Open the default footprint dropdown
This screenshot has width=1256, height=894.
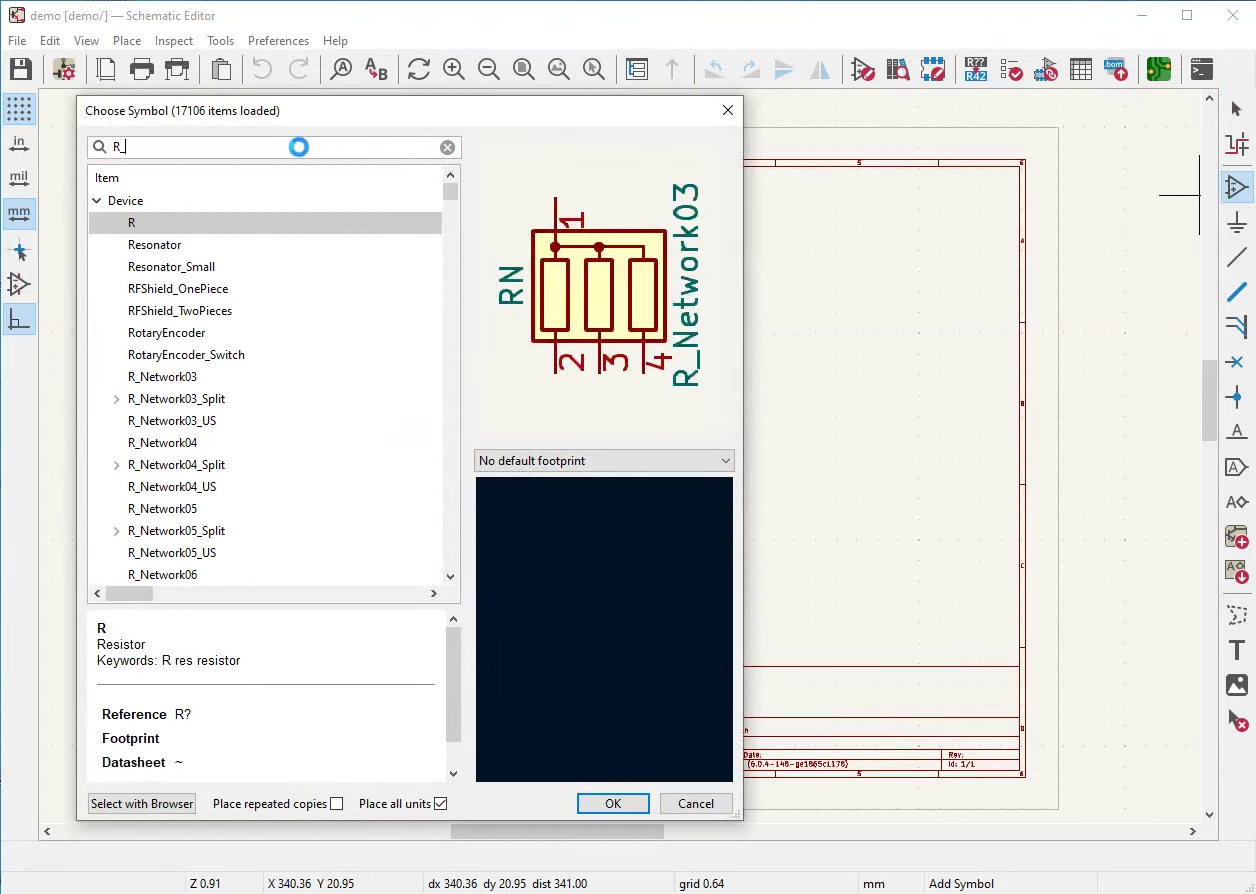(603, 461)
